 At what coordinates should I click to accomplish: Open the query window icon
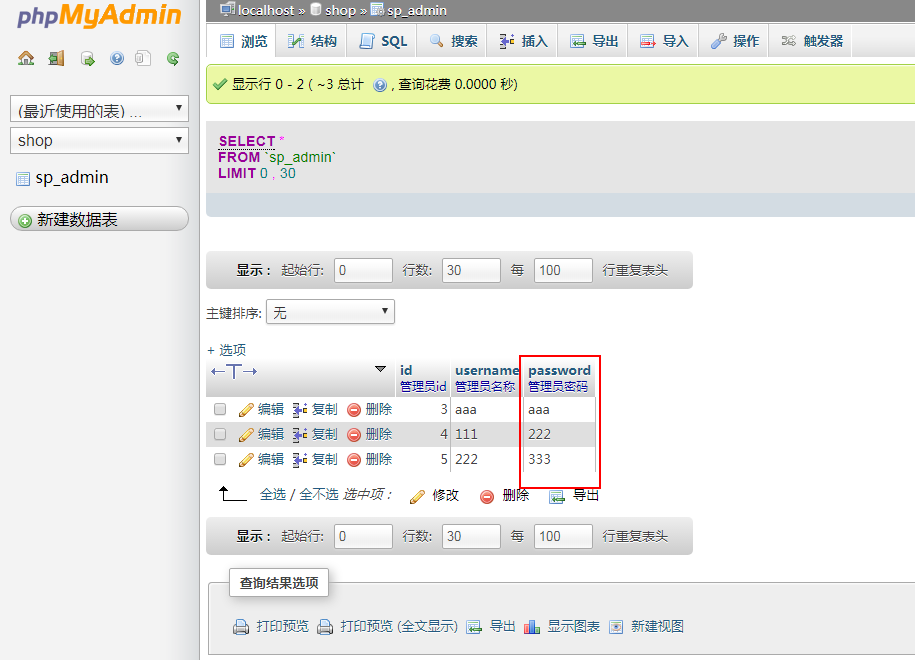pos(88,59)
